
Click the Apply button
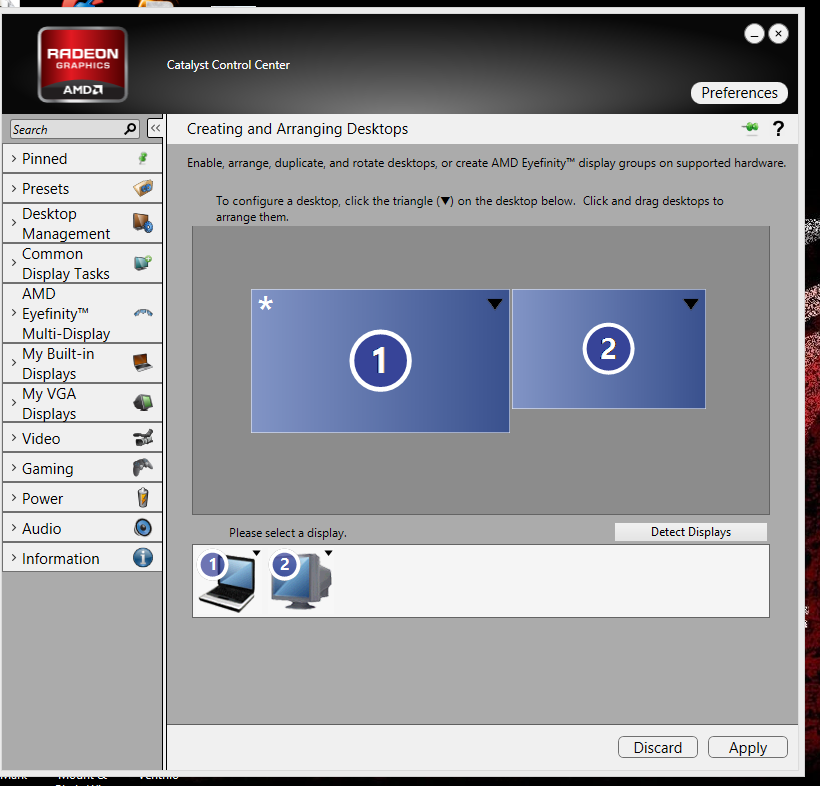(x=748, y=747)
